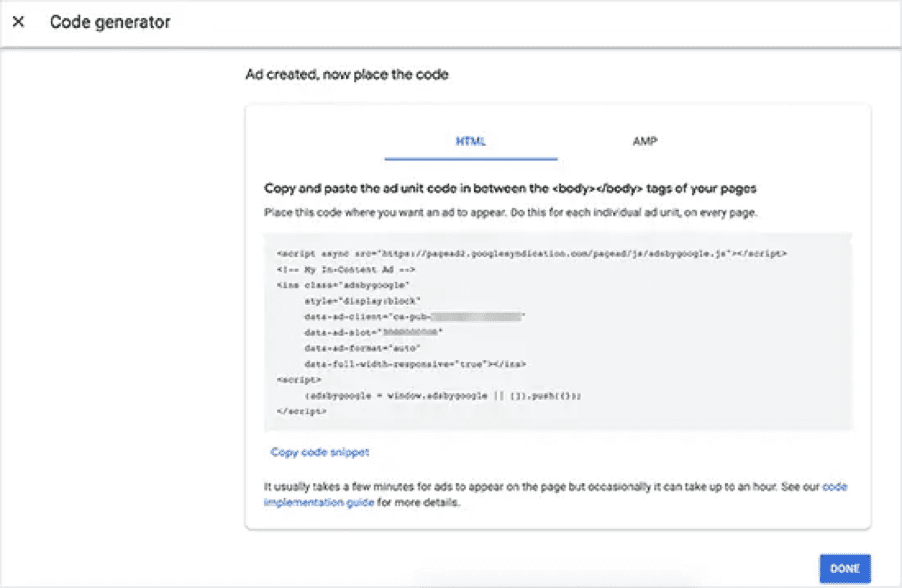Click the 'Ad created, now place the code' heading

click(347, 74)
